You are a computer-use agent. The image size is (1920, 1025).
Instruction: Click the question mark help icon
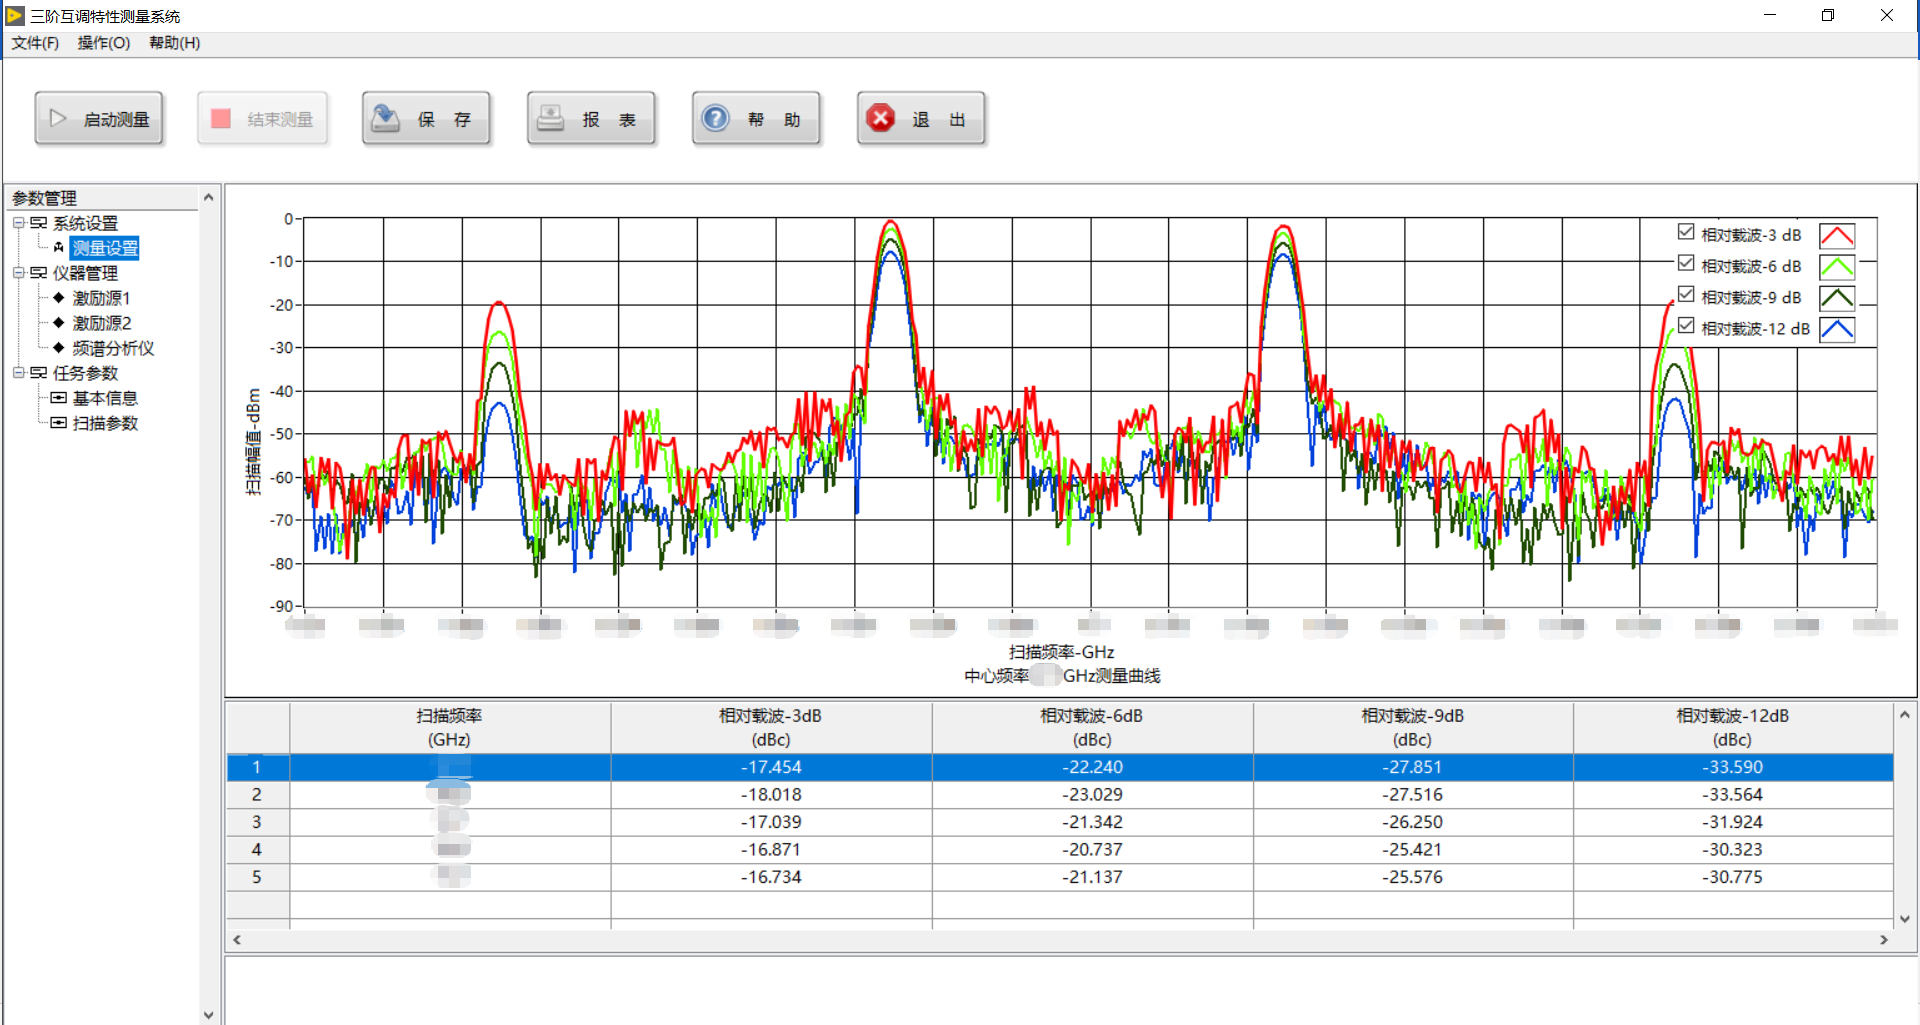(x=715, y=119)
